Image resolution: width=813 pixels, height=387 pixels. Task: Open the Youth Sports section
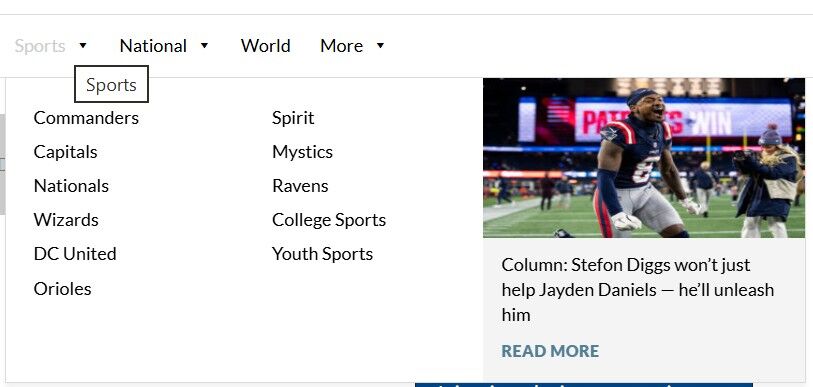(x=322, y=254)
